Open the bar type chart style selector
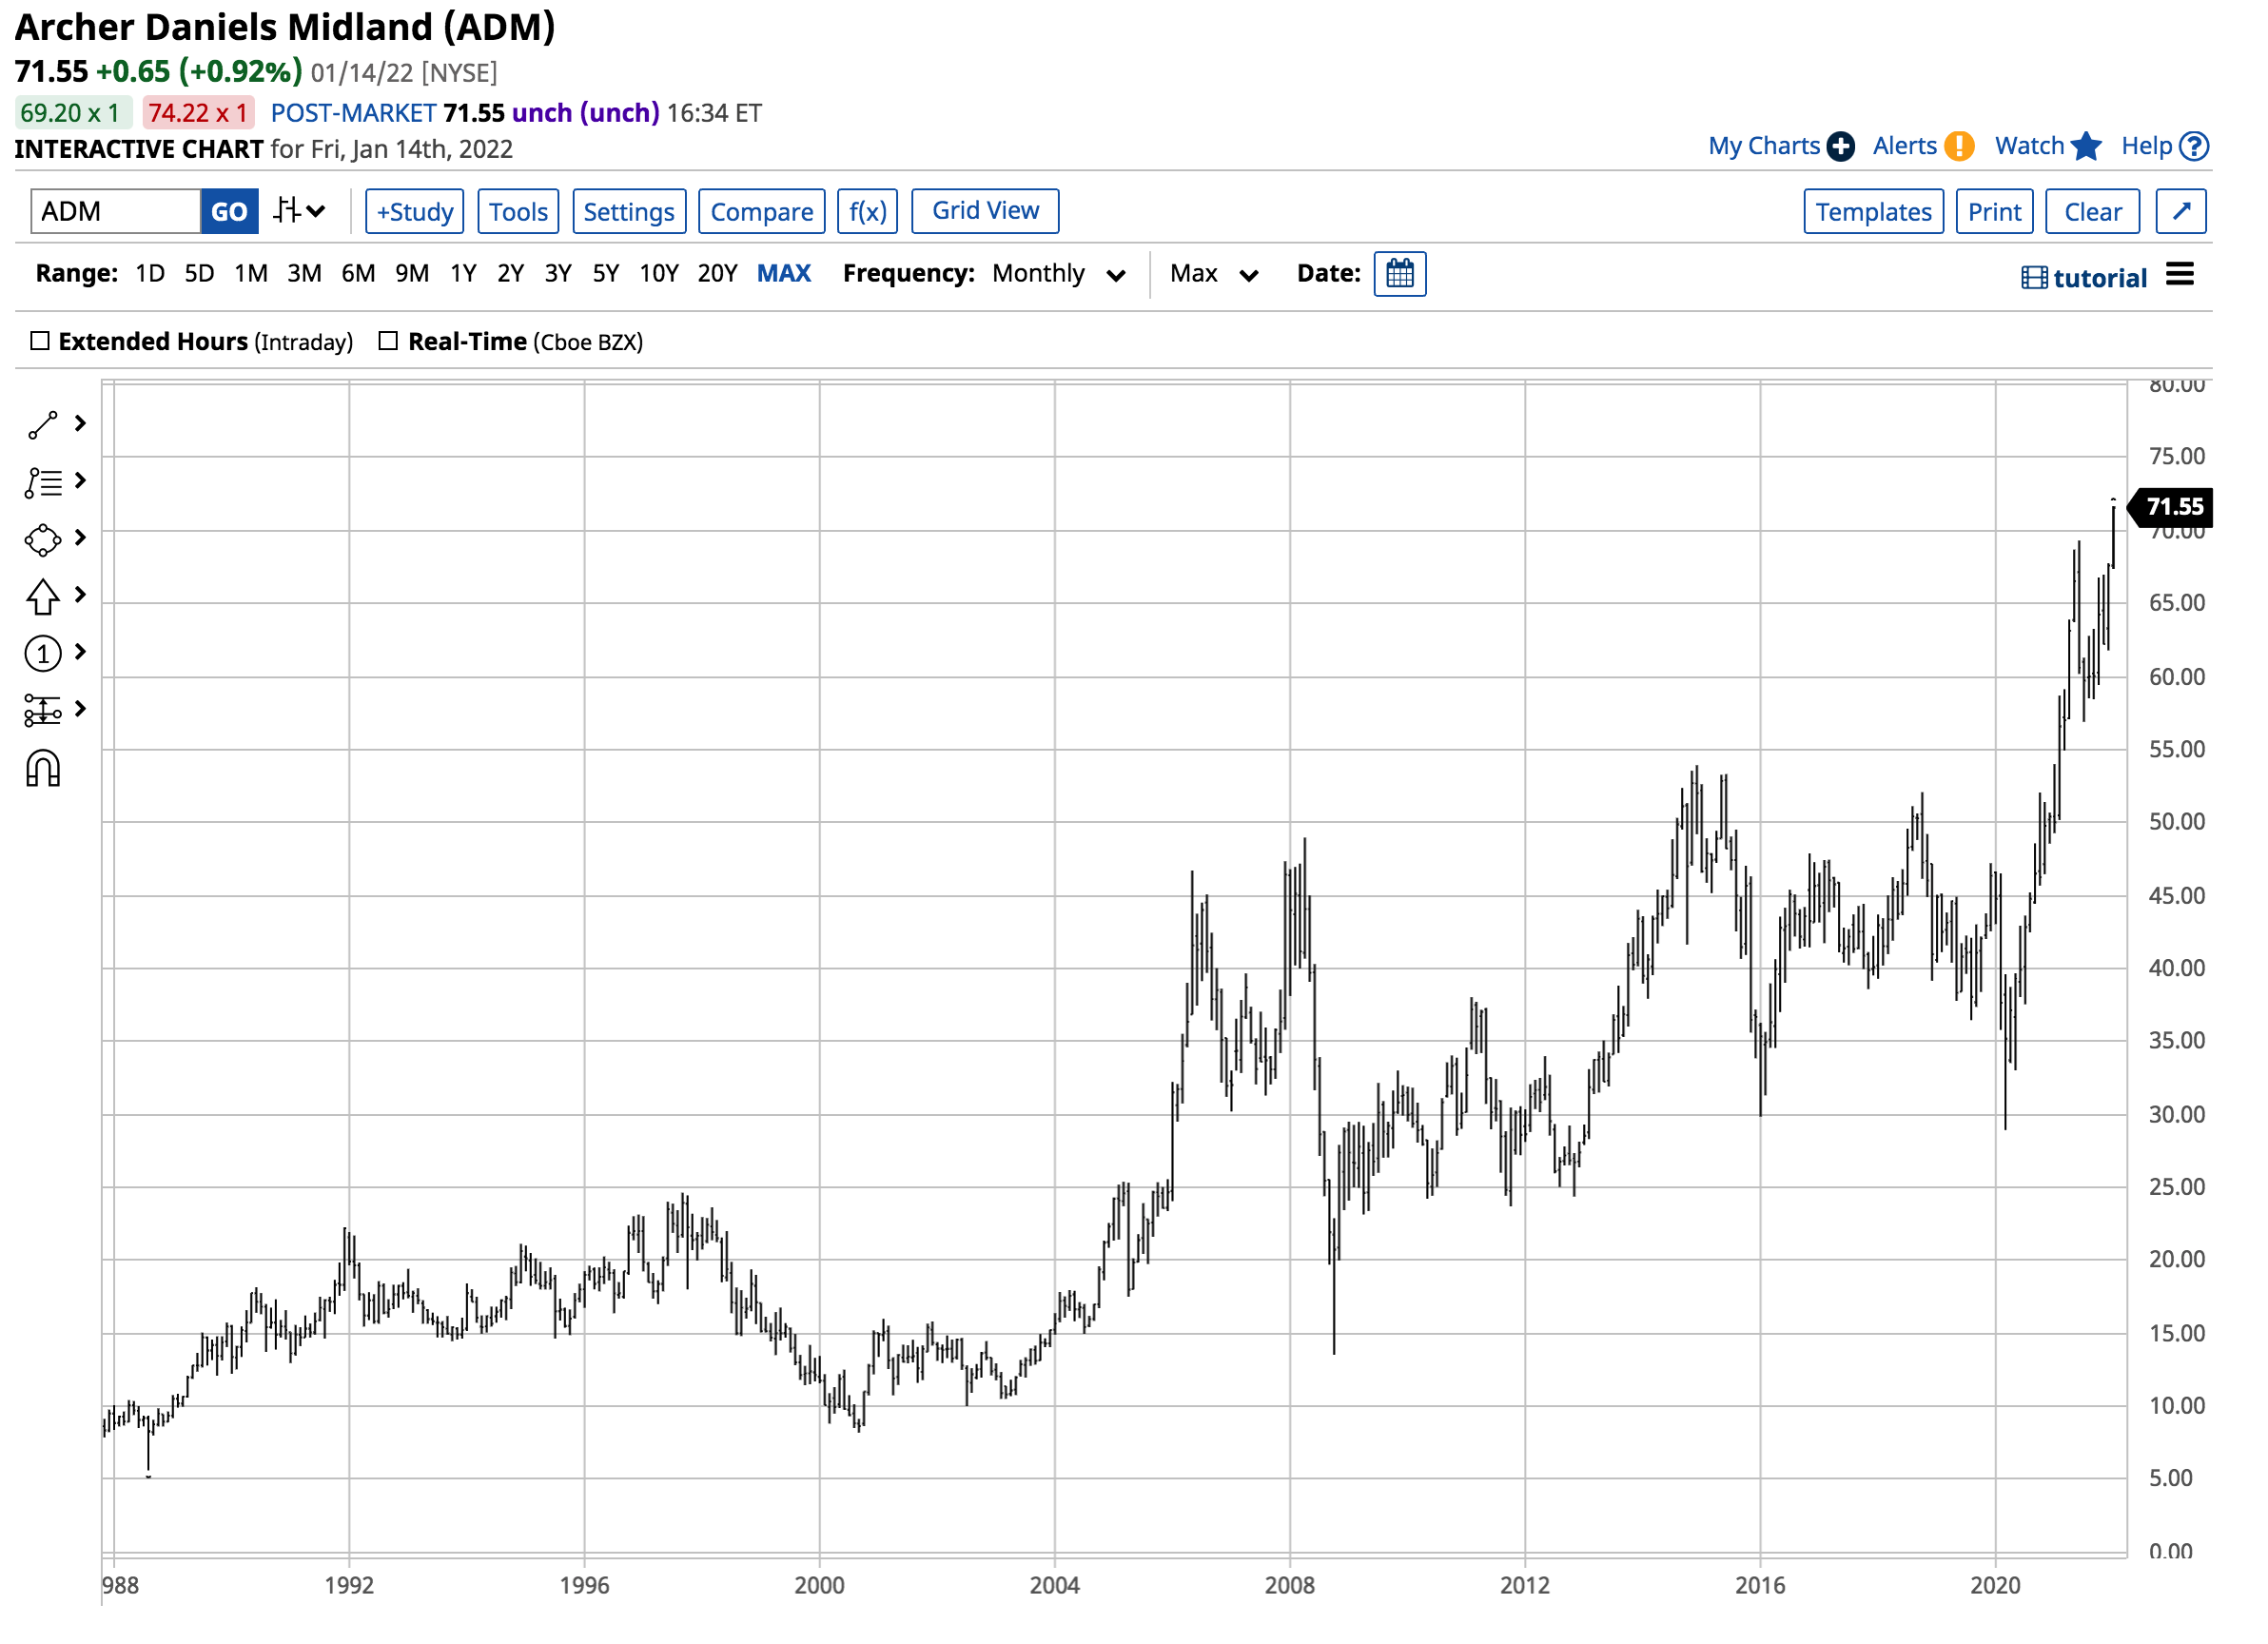 [x=300, y=212]
